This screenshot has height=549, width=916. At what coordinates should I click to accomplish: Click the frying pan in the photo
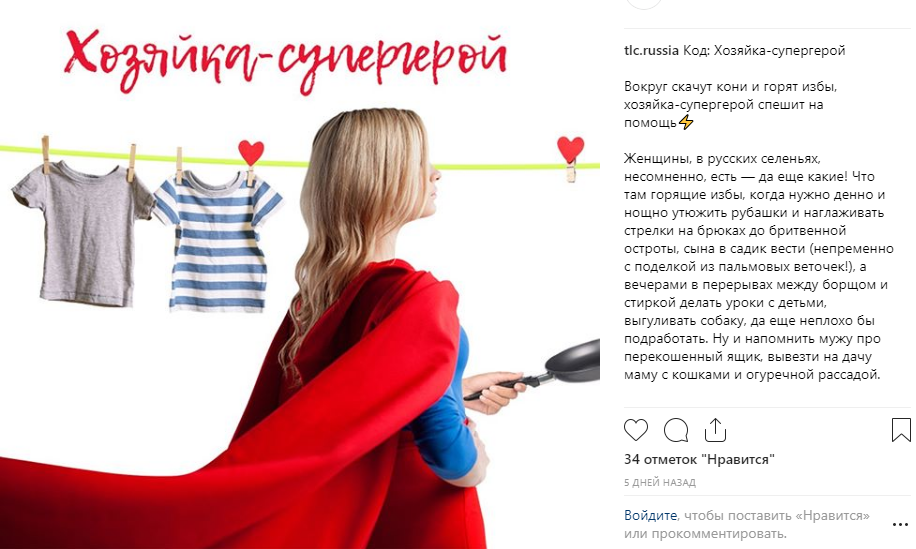pos(535,370)
